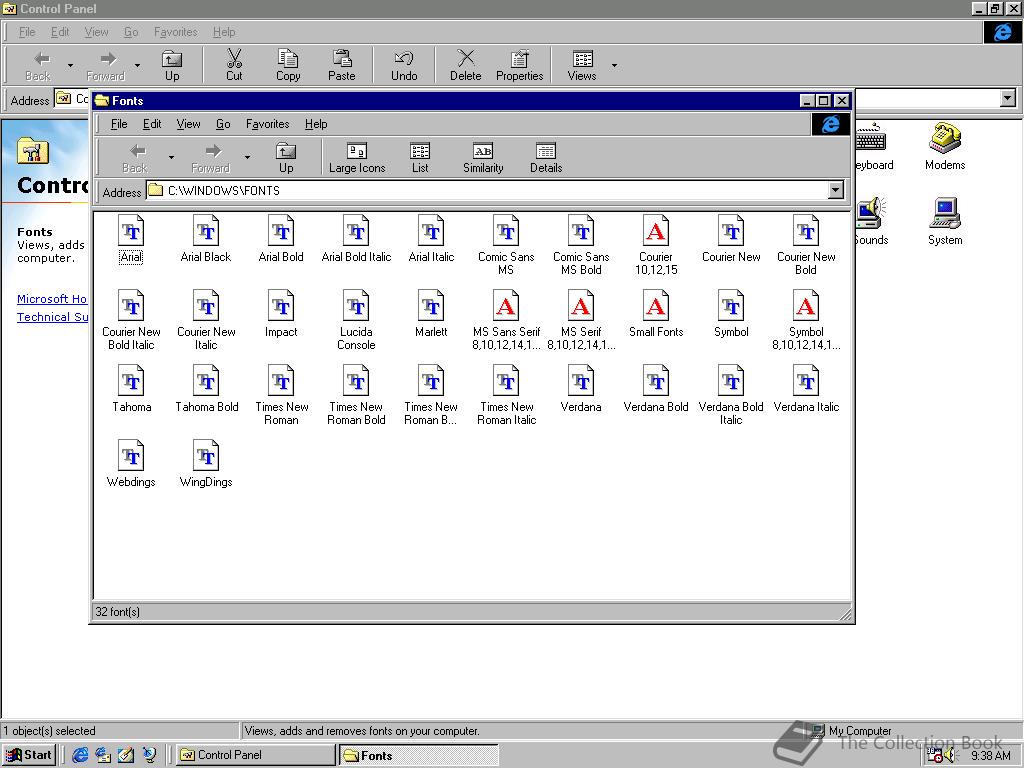Switch Fonts window to Details view
The image size is (1024, 768).
[546, 158]
